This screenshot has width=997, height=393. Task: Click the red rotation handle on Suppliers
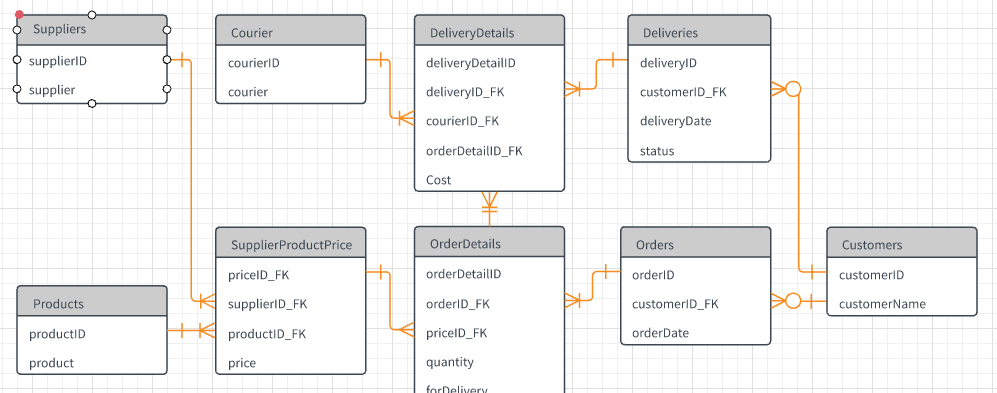coord(19,14)
